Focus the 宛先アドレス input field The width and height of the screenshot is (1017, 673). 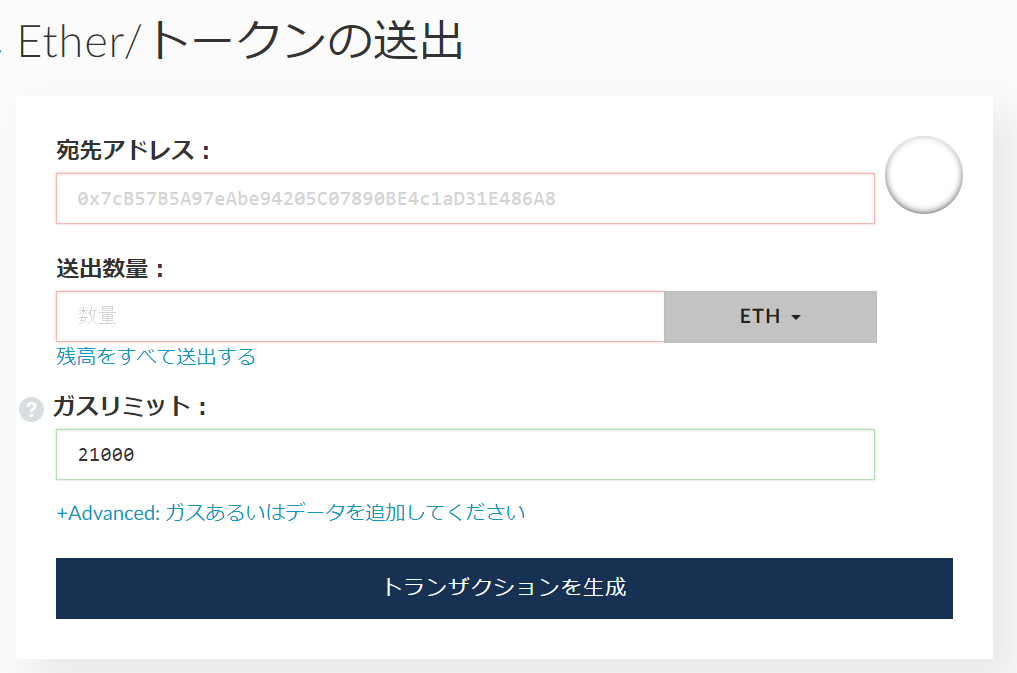coord(465,199)
